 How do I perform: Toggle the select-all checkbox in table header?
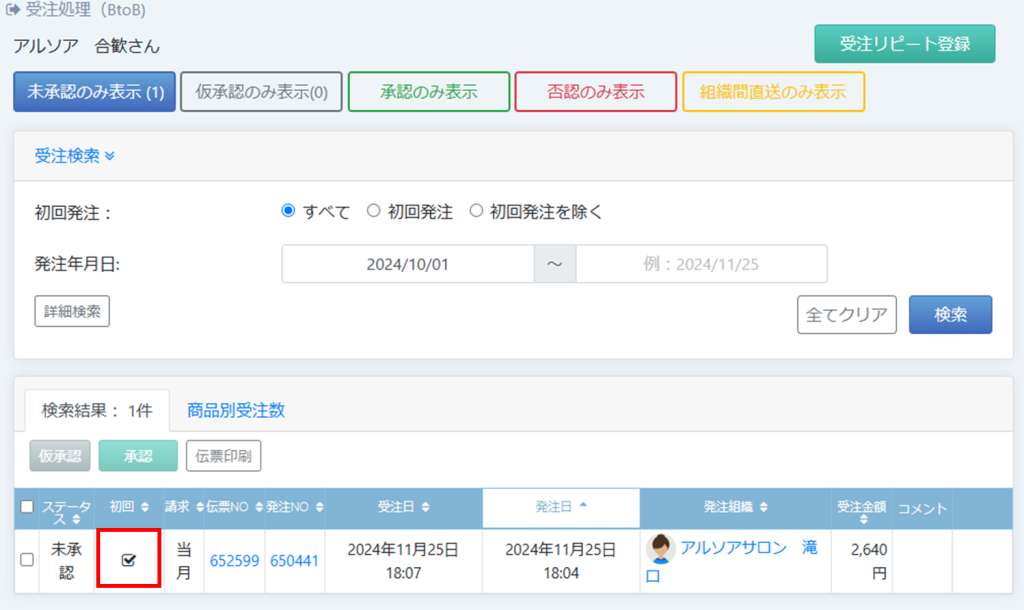point(27,507)
